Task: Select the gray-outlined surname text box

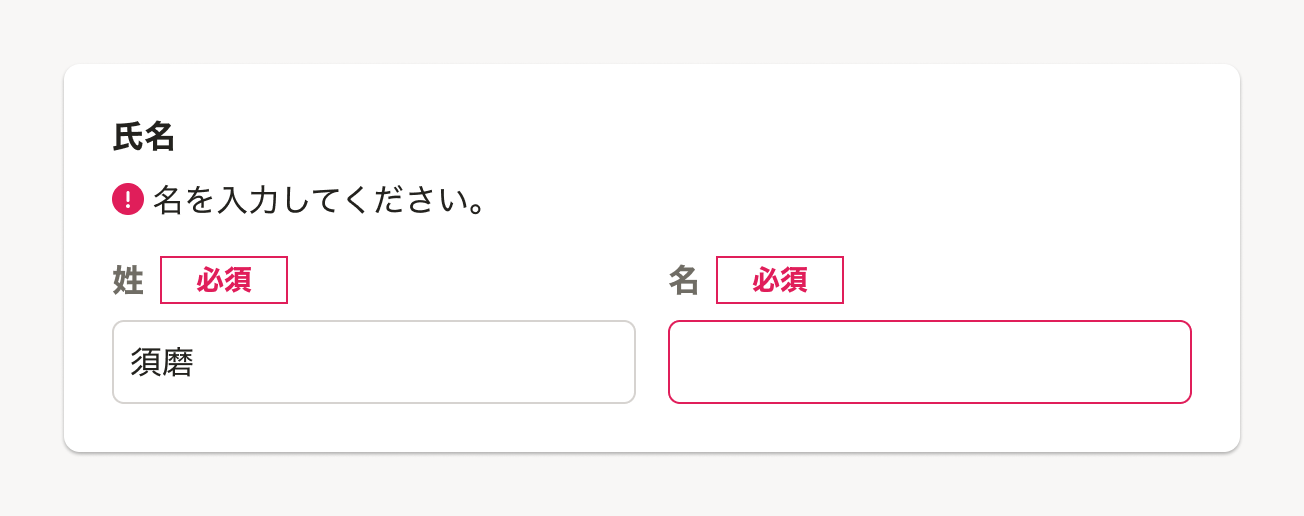Action: [x=374, y=362]
